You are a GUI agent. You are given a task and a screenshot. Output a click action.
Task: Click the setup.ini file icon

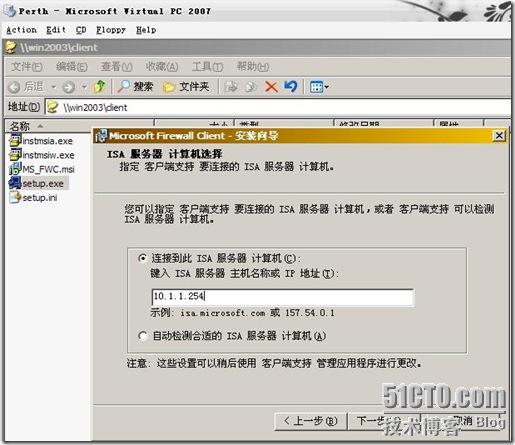click(x=15, y=198)
